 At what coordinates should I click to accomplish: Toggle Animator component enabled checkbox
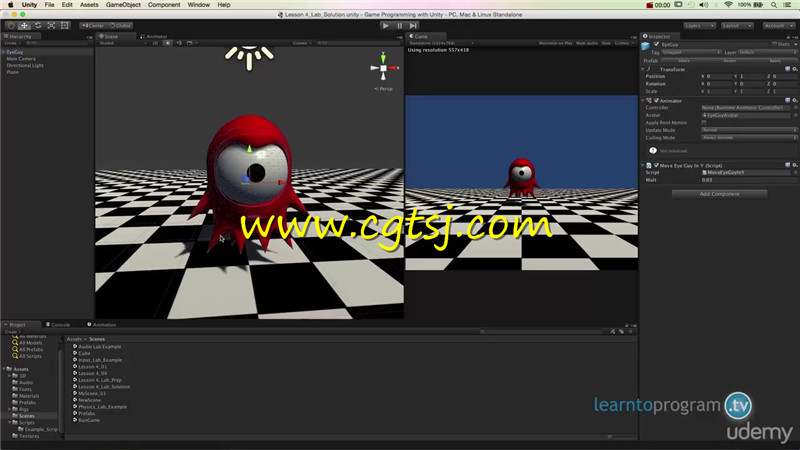coord(657,101)
